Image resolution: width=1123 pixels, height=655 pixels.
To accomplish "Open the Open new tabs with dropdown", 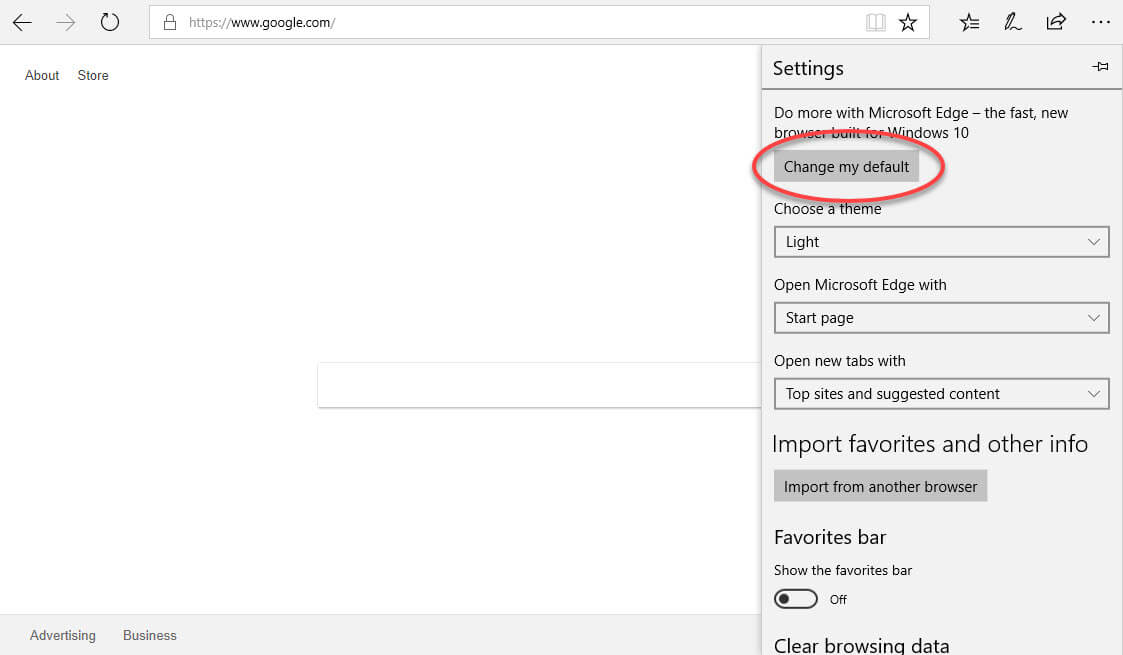I will [941, 394].
